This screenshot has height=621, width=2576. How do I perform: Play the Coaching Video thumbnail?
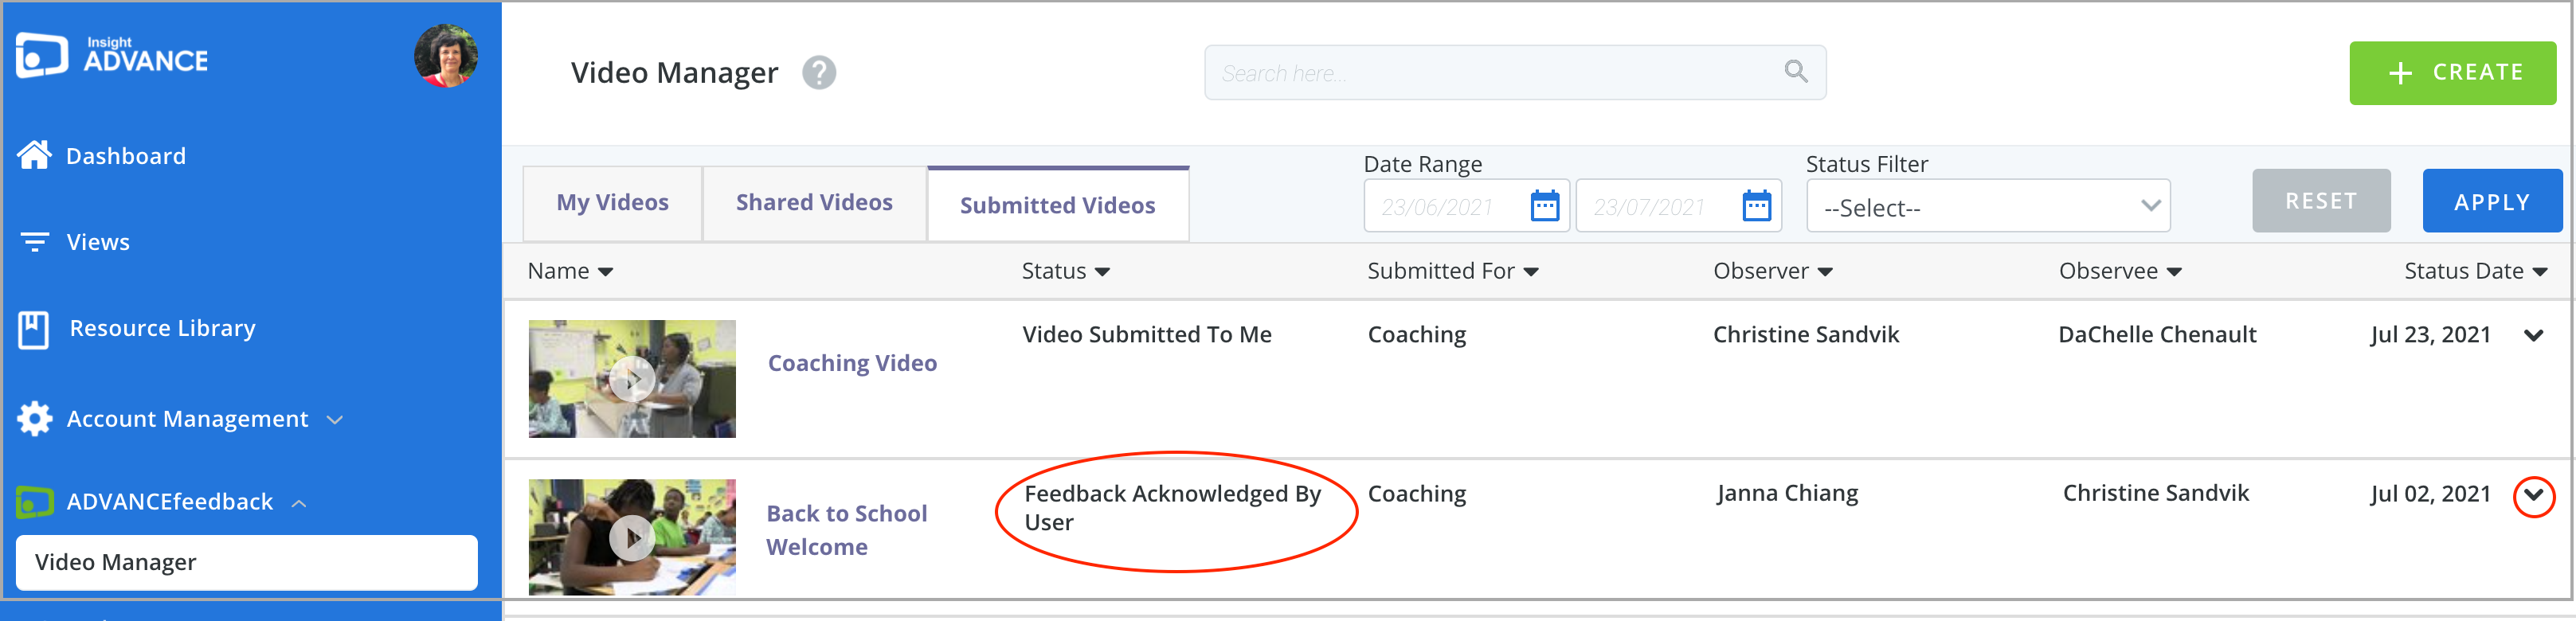[632, 379]
